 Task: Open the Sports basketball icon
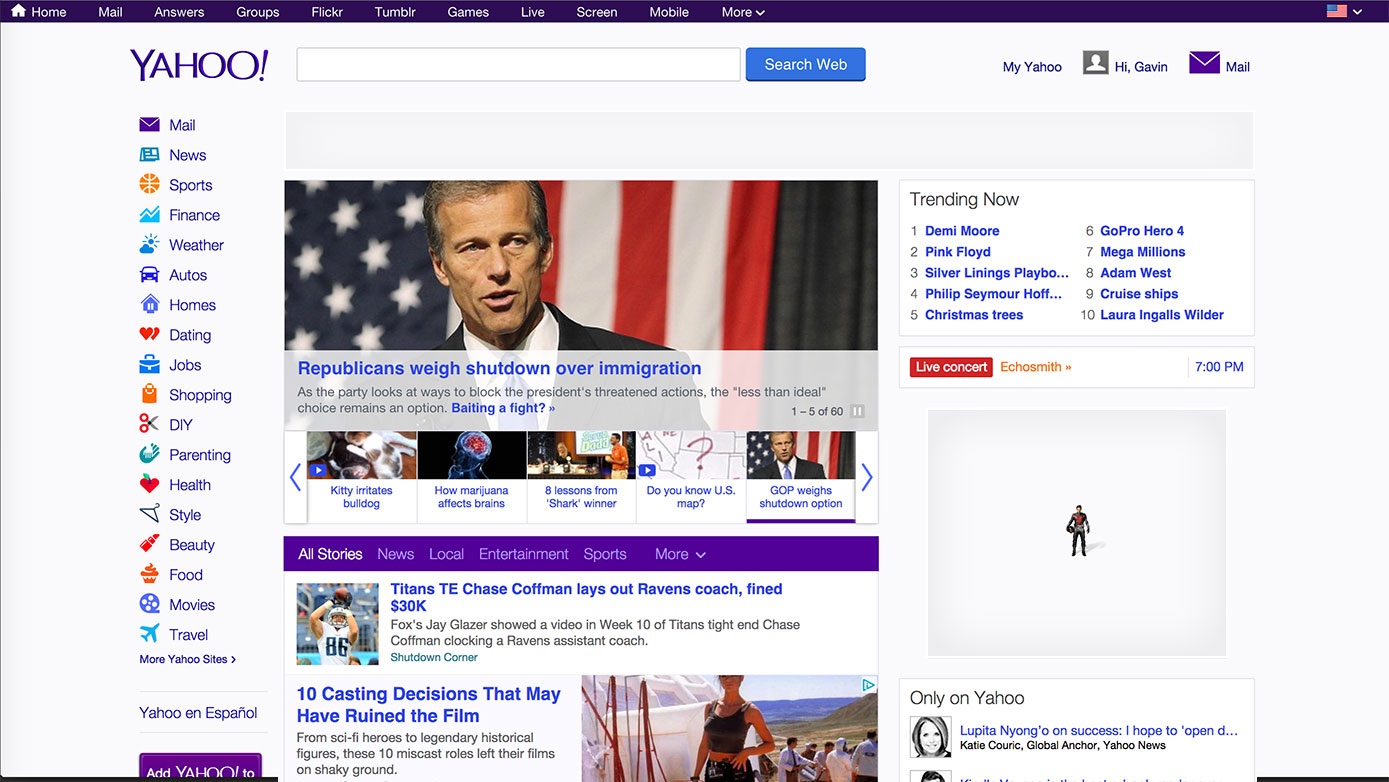(149, 184)
